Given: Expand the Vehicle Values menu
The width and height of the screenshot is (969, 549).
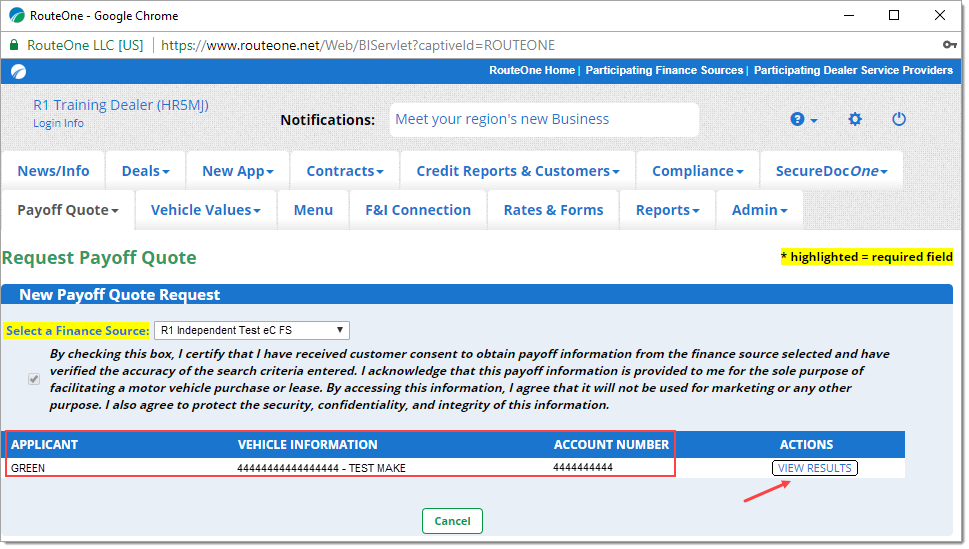Looking at the screenshot, I should coord(205,210).
